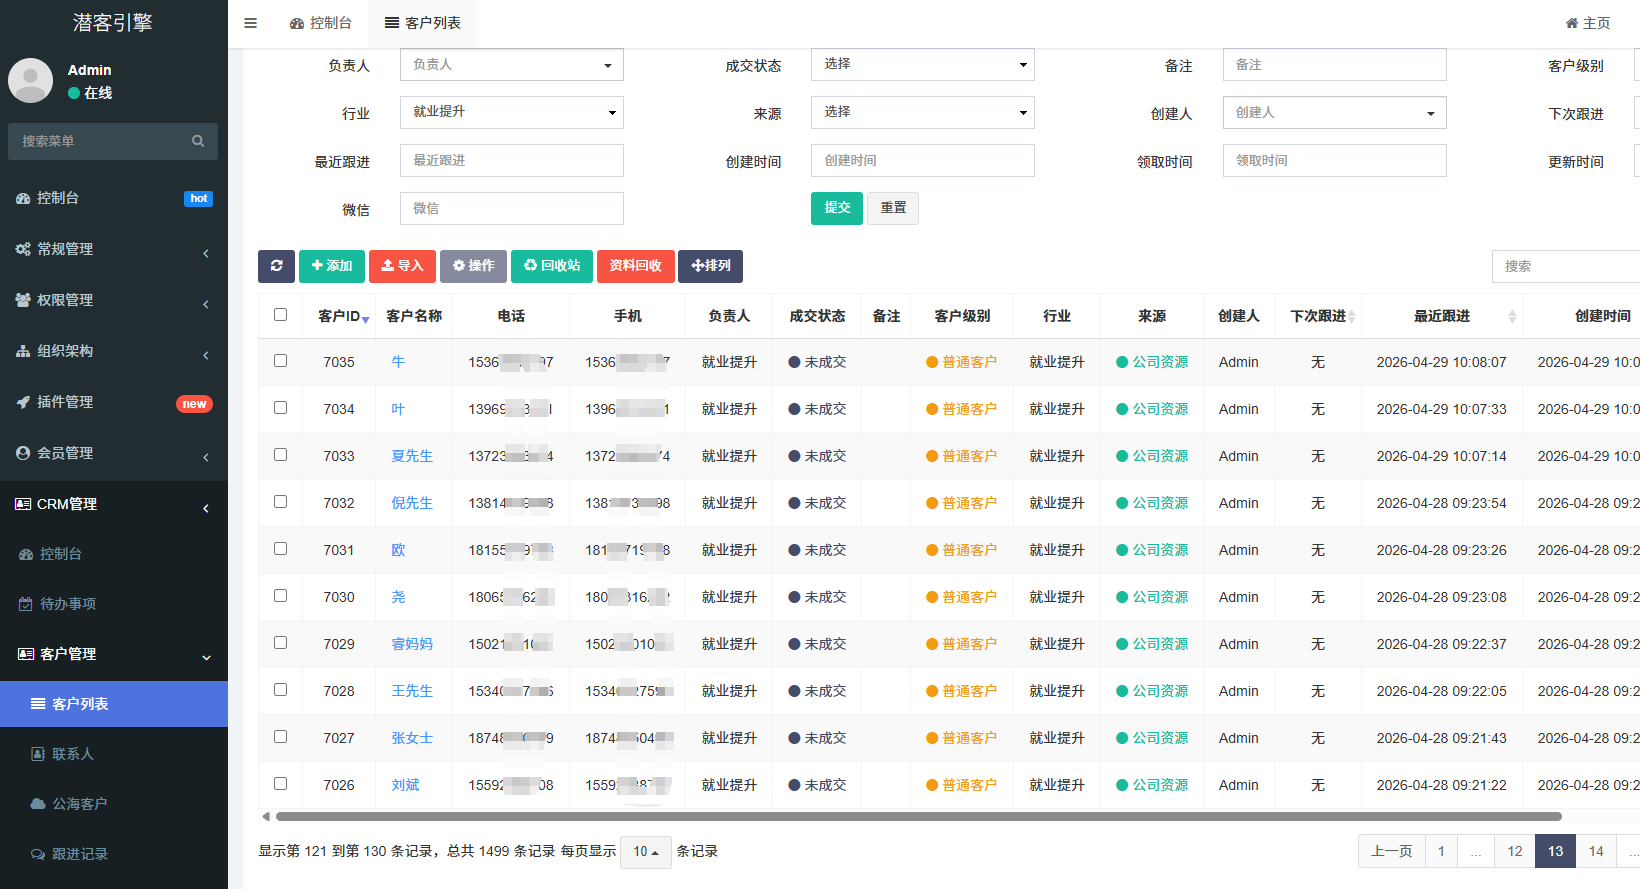Open the 创建人 filter dropdown
The image size is (1640, 889).
coord(1335,112)
